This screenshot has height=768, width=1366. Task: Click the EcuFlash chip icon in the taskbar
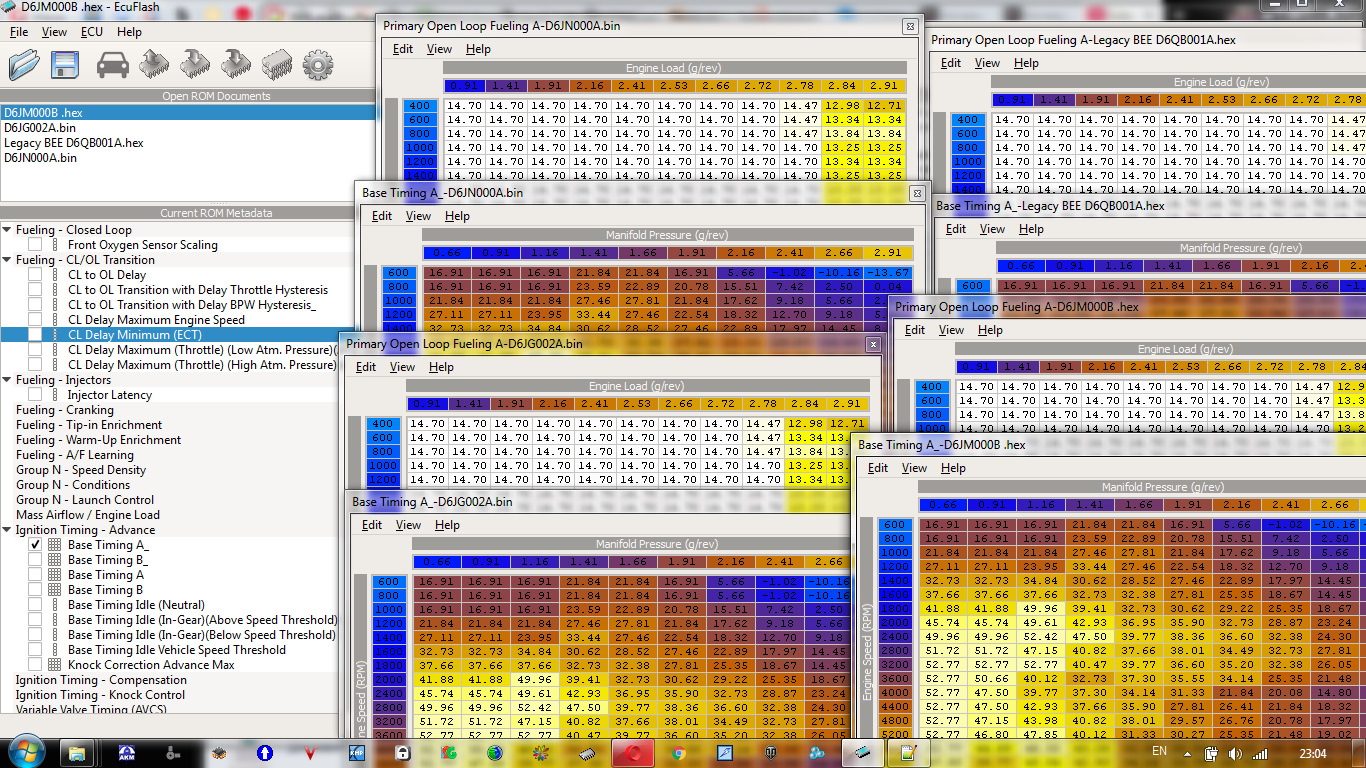pyautogui.click(x=861, y=752)
